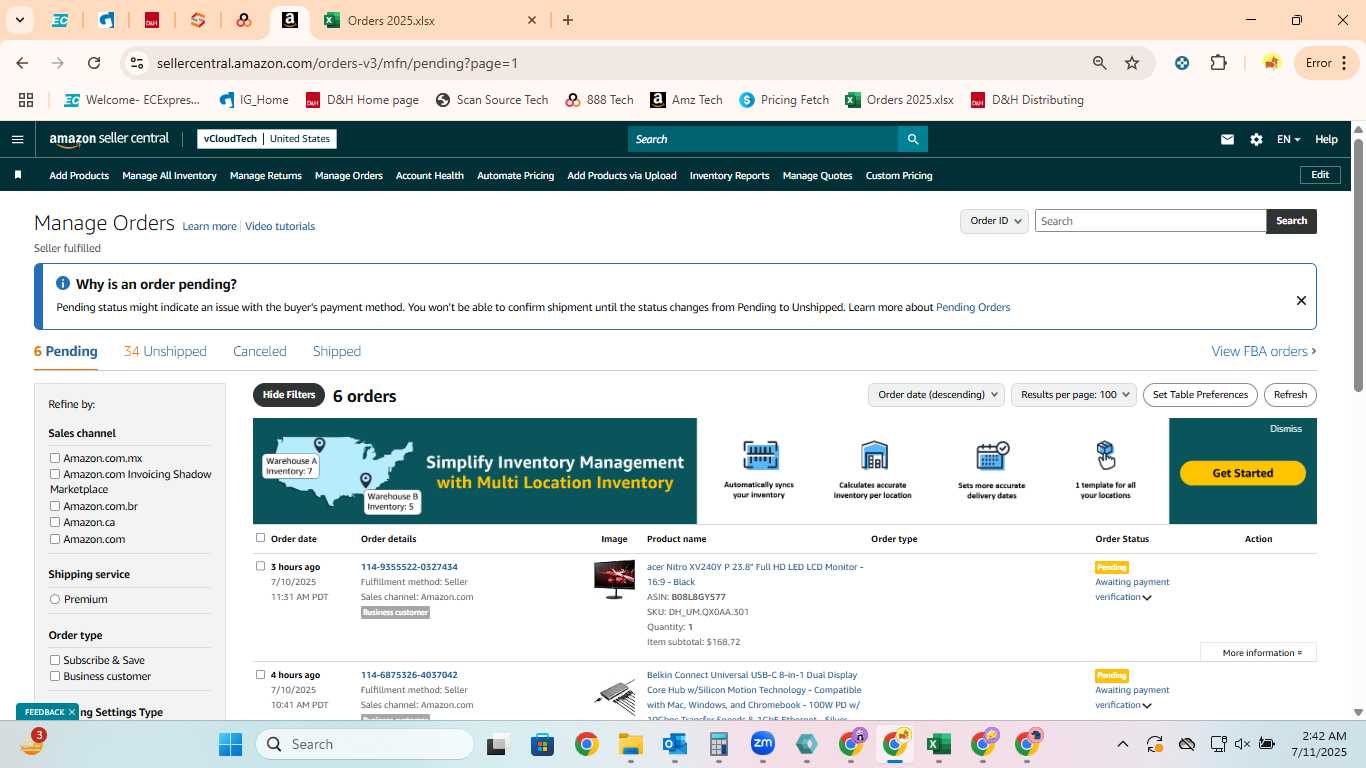
Task: Open the EN language dropdown
Action: [1288, 140]
